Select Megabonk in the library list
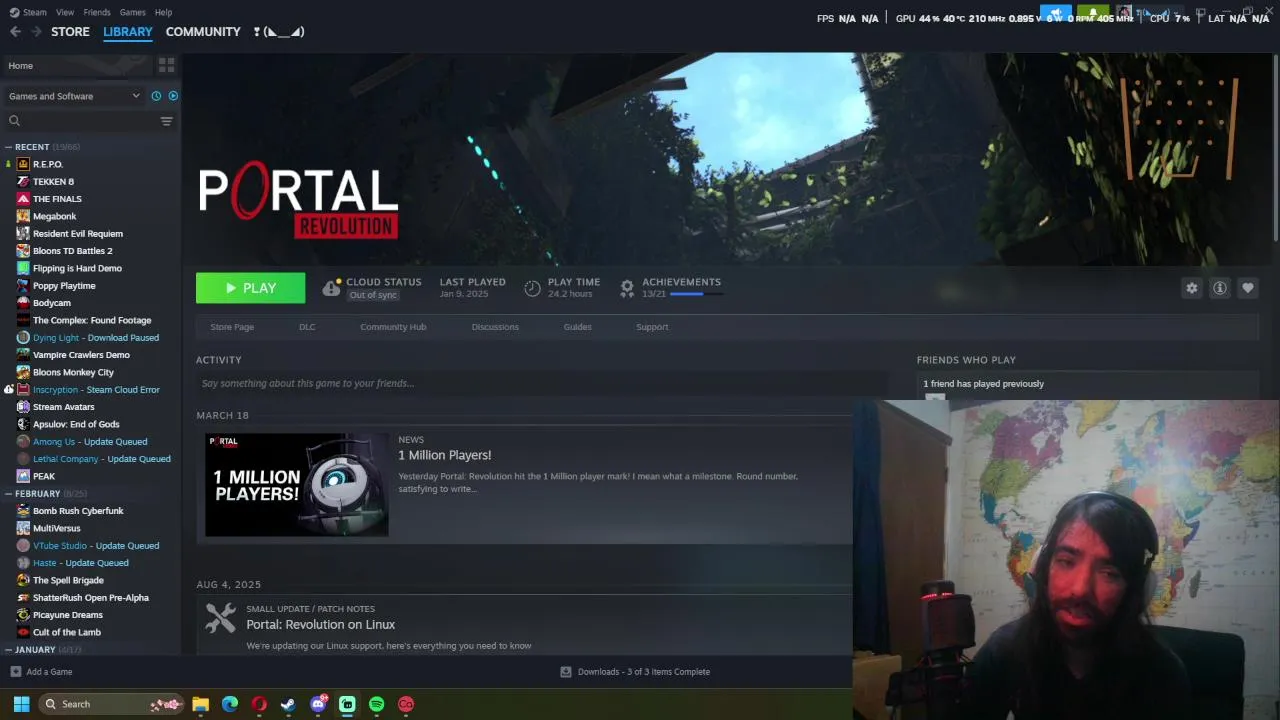This screenshot has height=720, width=1280. pos(54,216)
